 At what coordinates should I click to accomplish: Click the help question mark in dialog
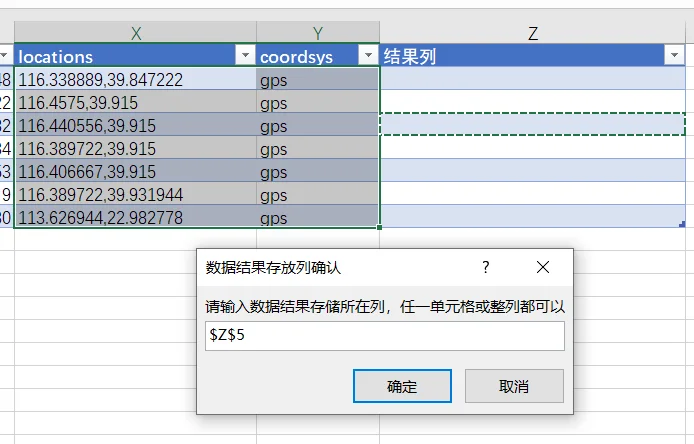tap(486, 267)
